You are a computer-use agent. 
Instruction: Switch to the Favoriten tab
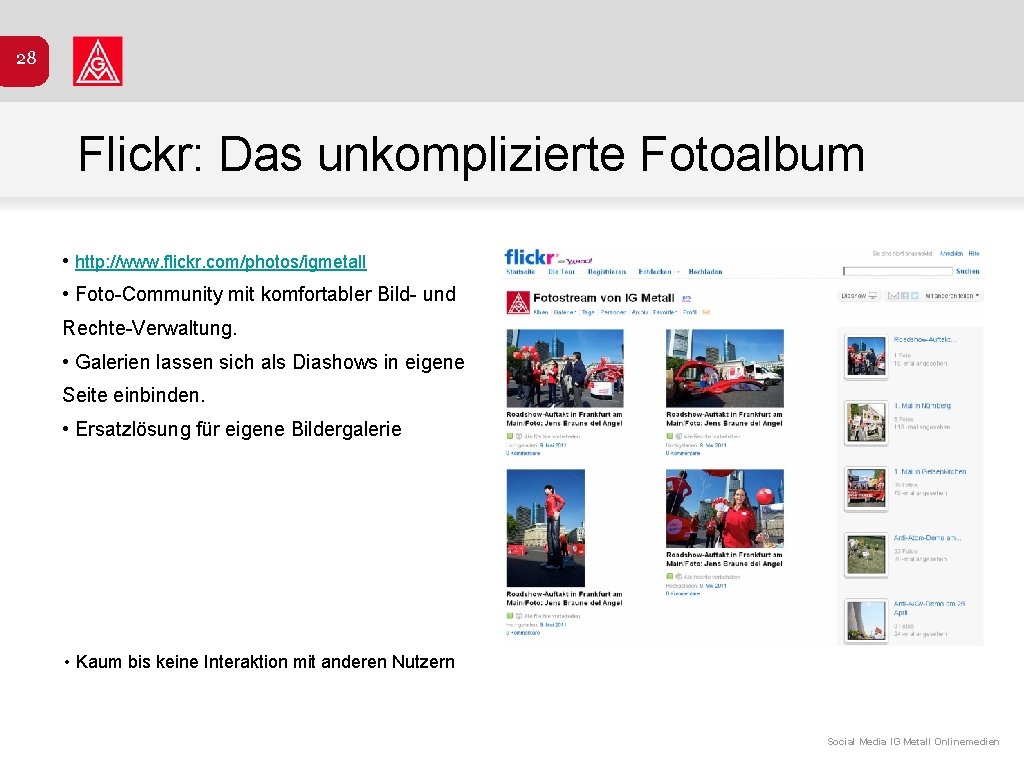coord(664,312)
